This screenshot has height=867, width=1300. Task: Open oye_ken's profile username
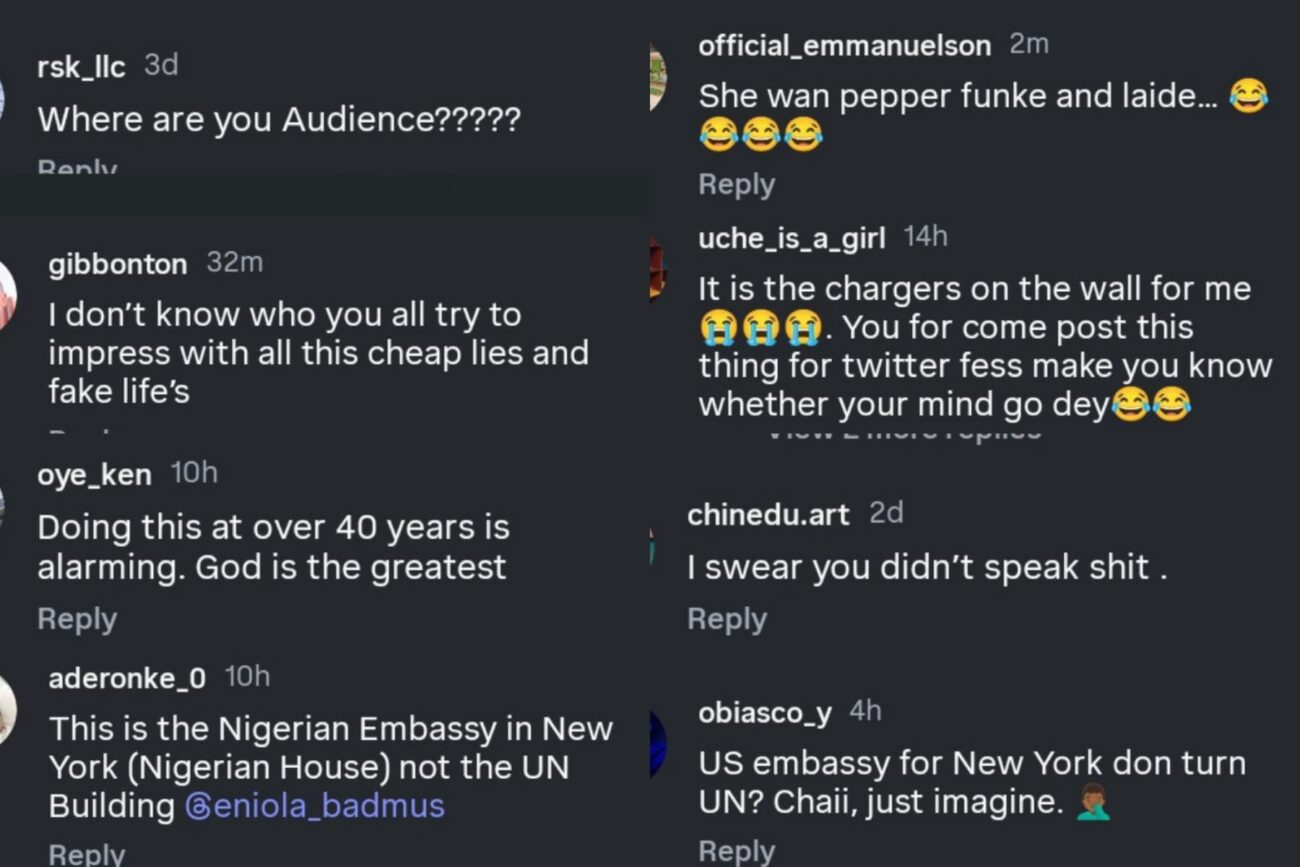click(94, 474)
